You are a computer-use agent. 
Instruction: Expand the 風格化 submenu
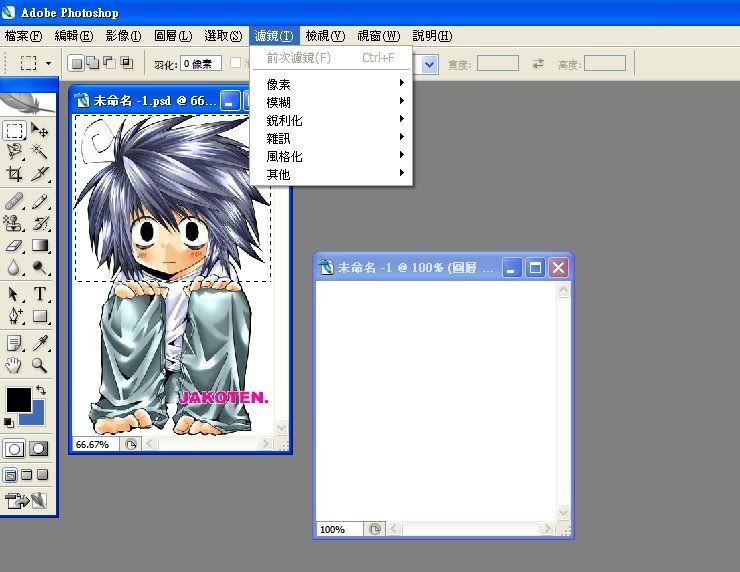pyautogui.click(x=333, y=156)
